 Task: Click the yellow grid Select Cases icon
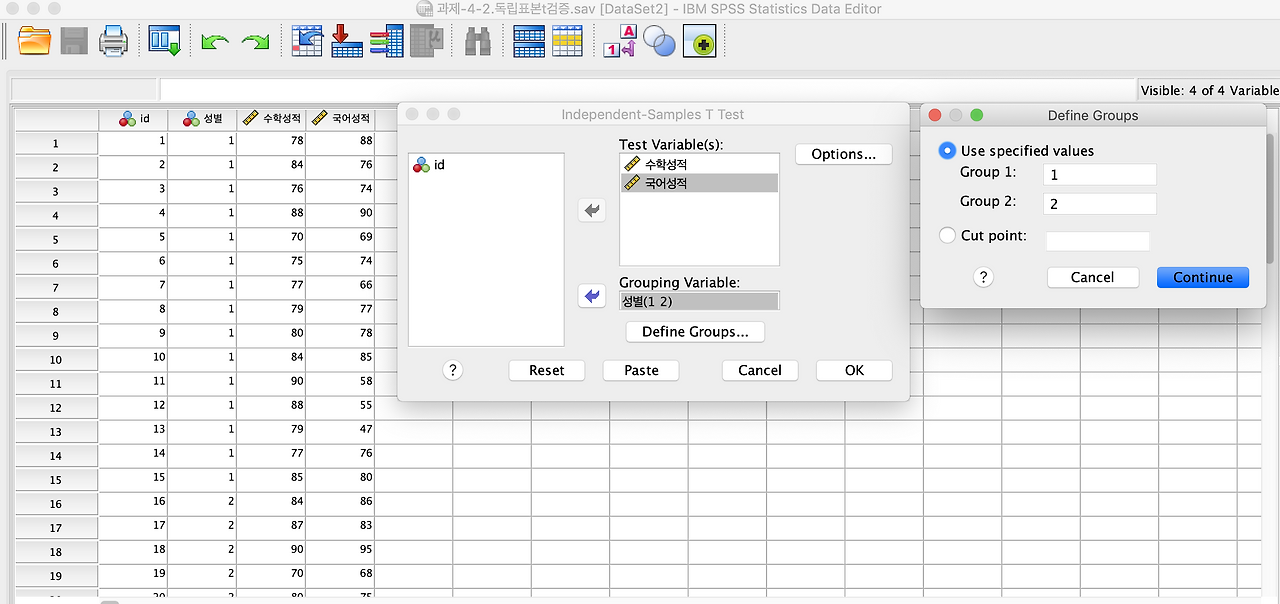pyautogui.click(x=567, y=41)
